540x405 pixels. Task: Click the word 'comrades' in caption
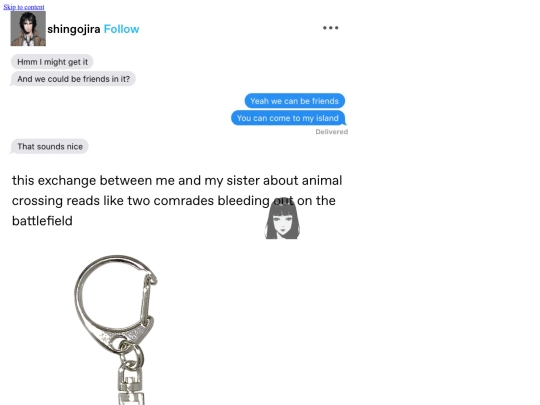tap(184, 201)
